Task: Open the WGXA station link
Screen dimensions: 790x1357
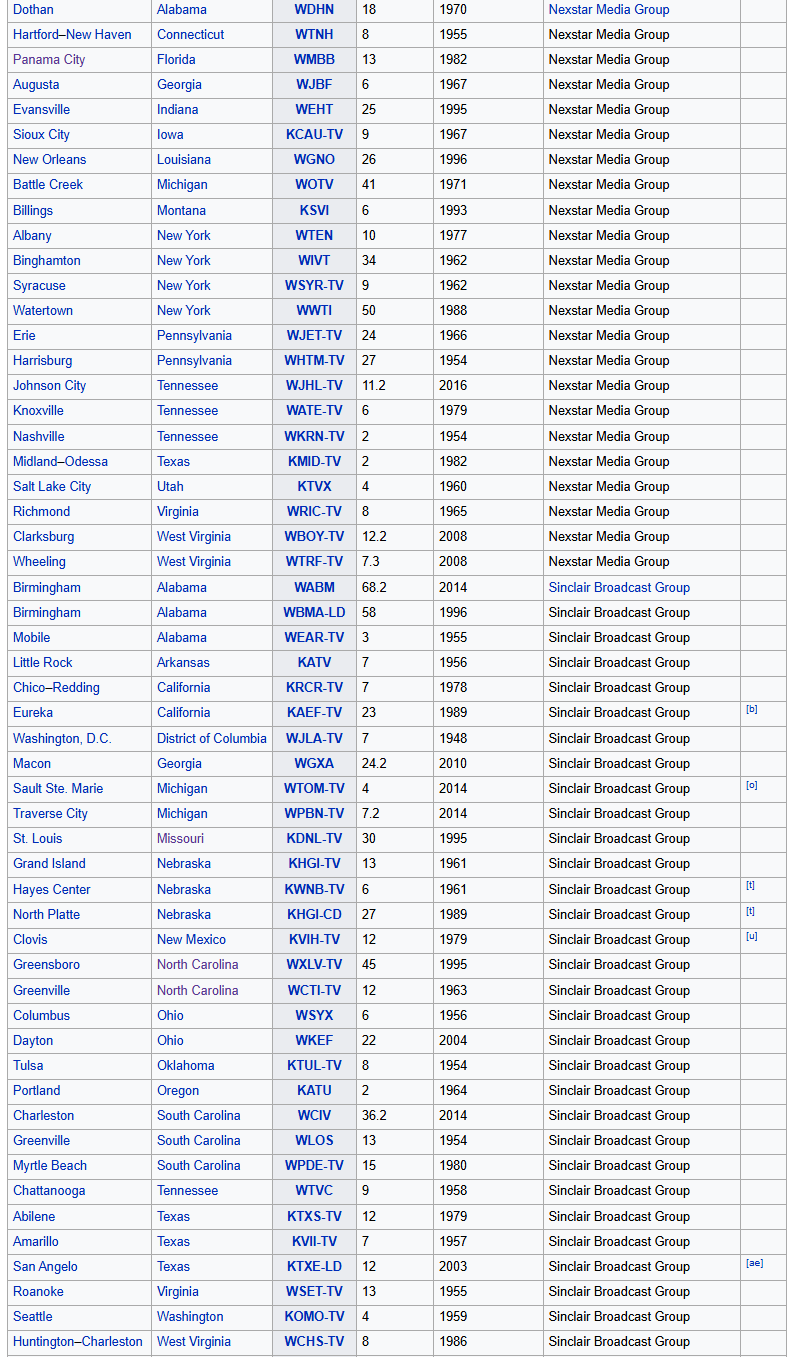Action: click(x=314, y=763)
